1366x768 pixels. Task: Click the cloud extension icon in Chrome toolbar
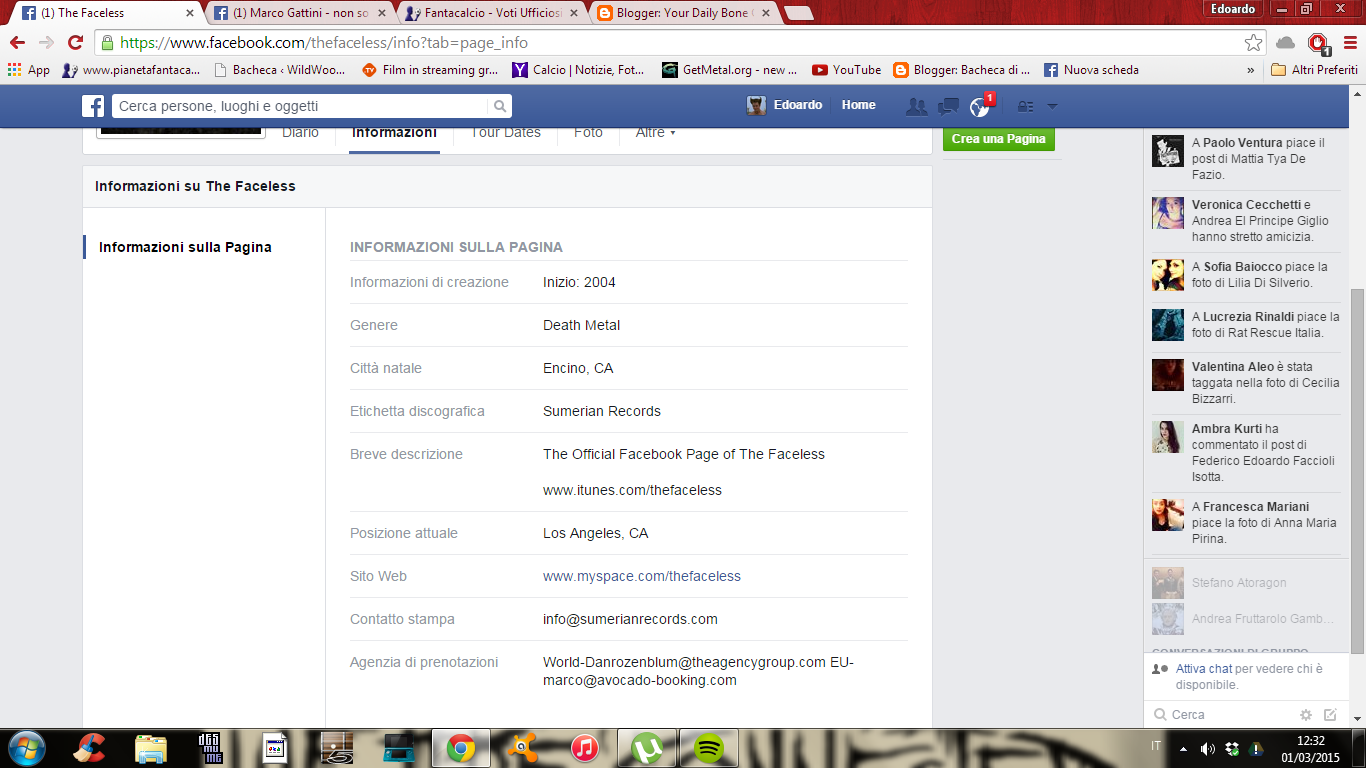(1286, 43)
